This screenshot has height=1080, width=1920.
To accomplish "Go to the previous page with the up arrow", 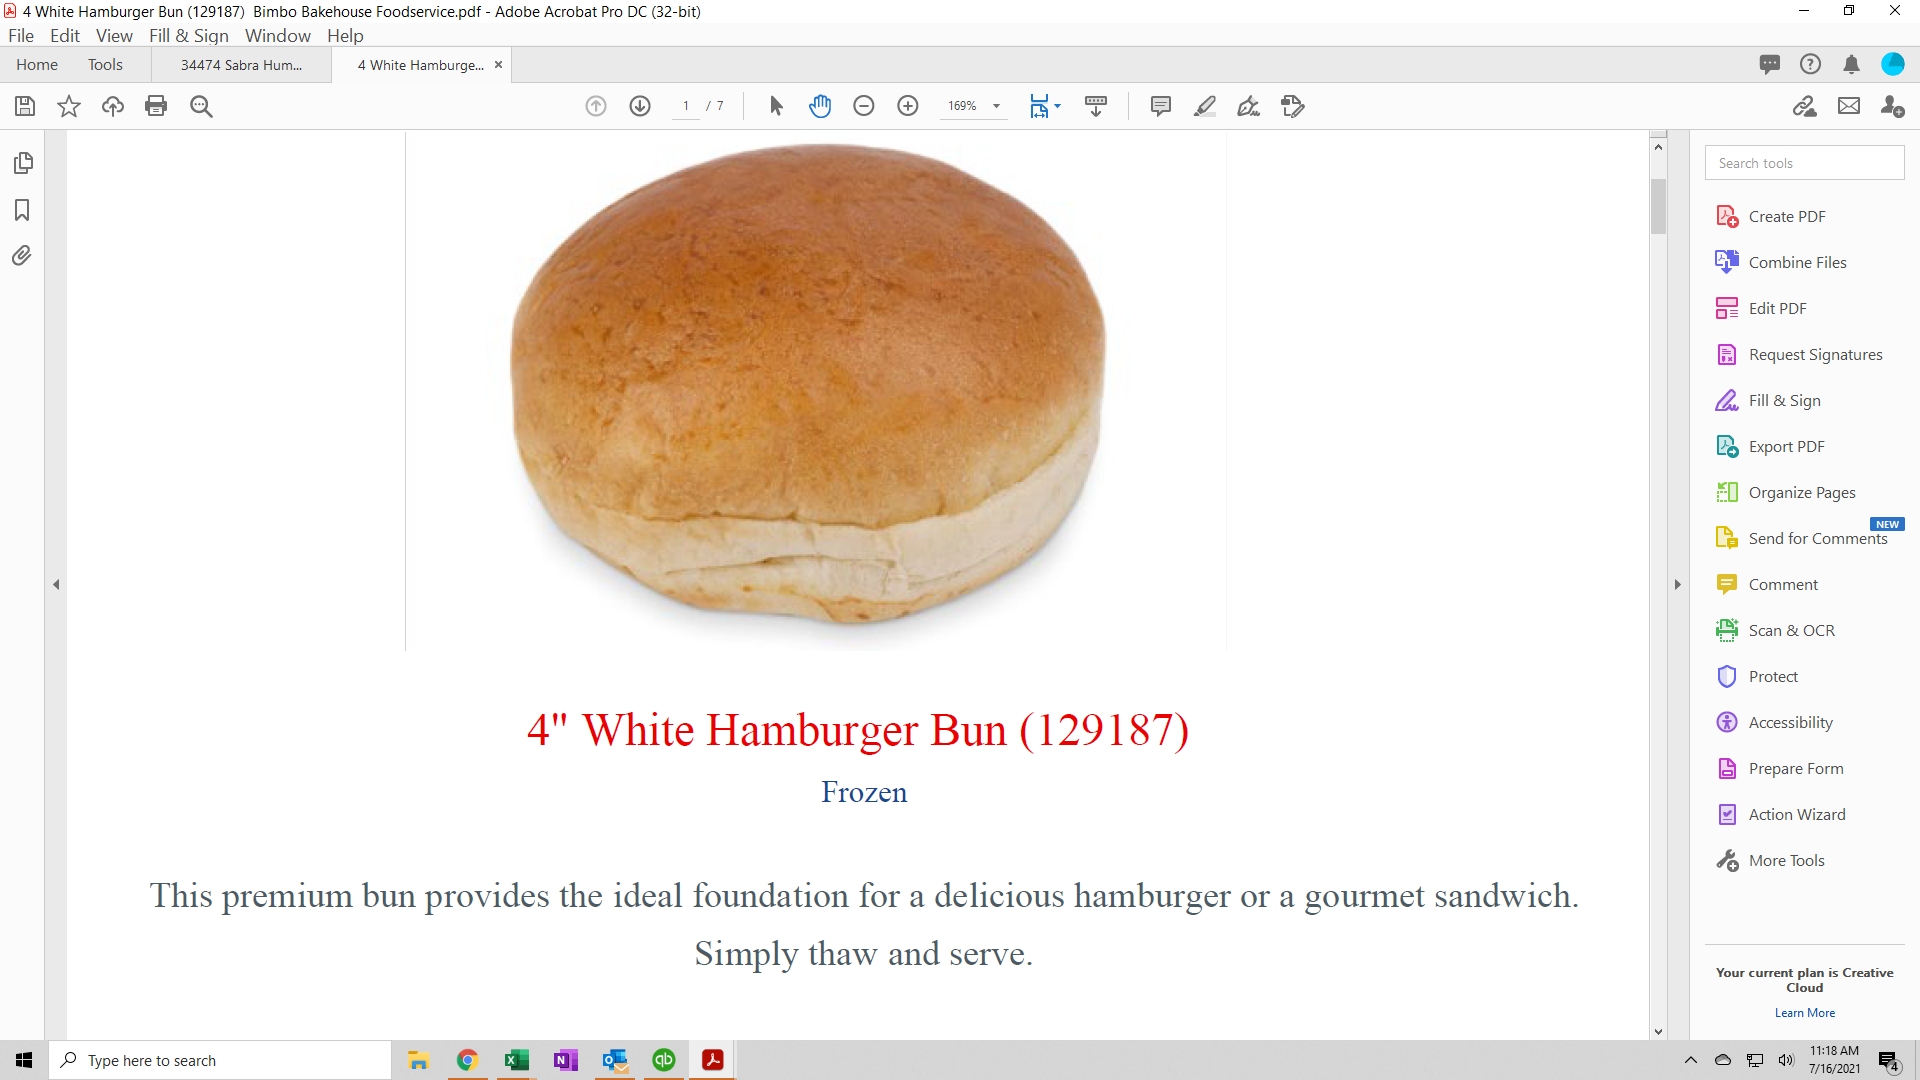I will 596,106.
